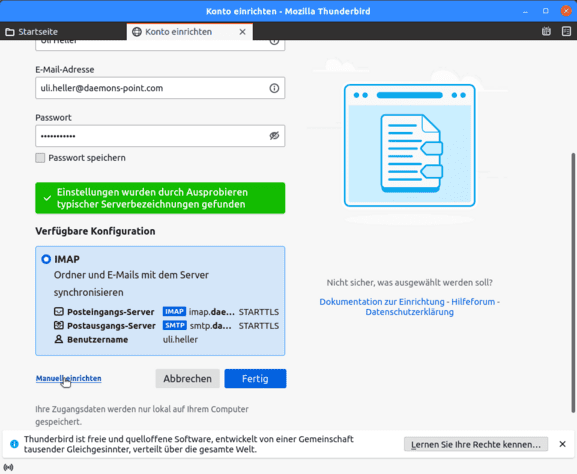This screenshot has height=474, width=577.
Task: Click the vertical scrollbar thumb
Action: 573,283
